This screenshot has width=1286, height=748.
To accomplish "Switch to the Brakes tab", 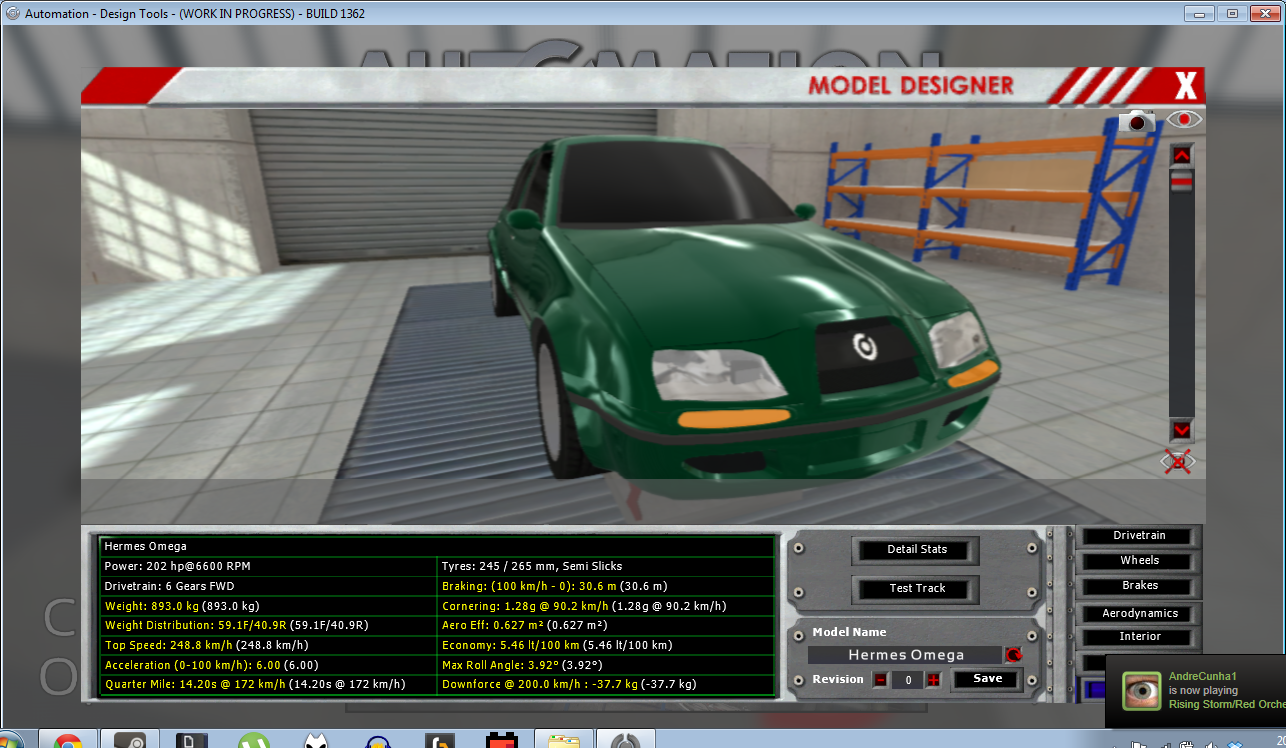I will pyautogui.click(x=1139, y=586).
